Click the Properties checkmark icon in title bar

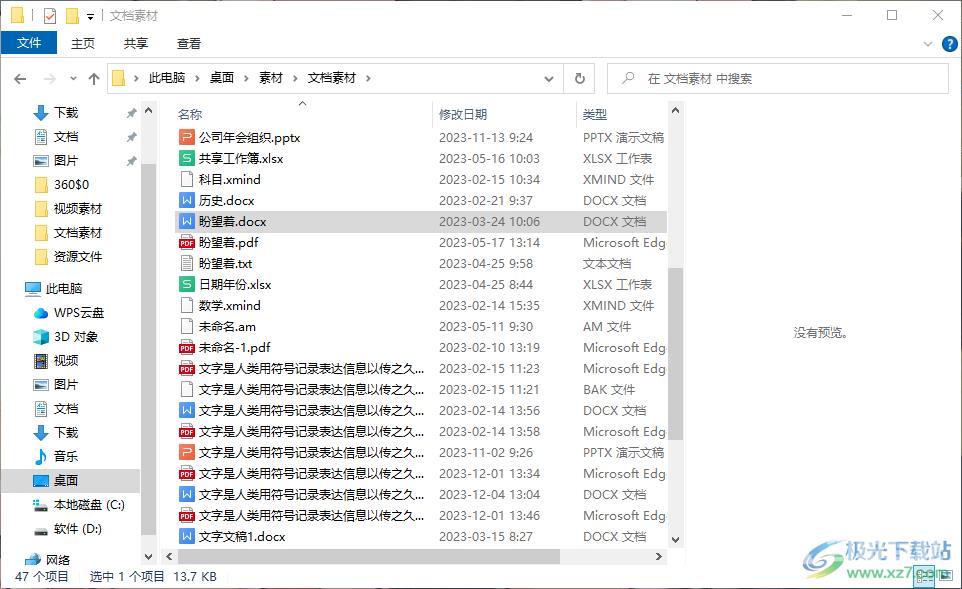pyautogui.click(x=50, y=16)
